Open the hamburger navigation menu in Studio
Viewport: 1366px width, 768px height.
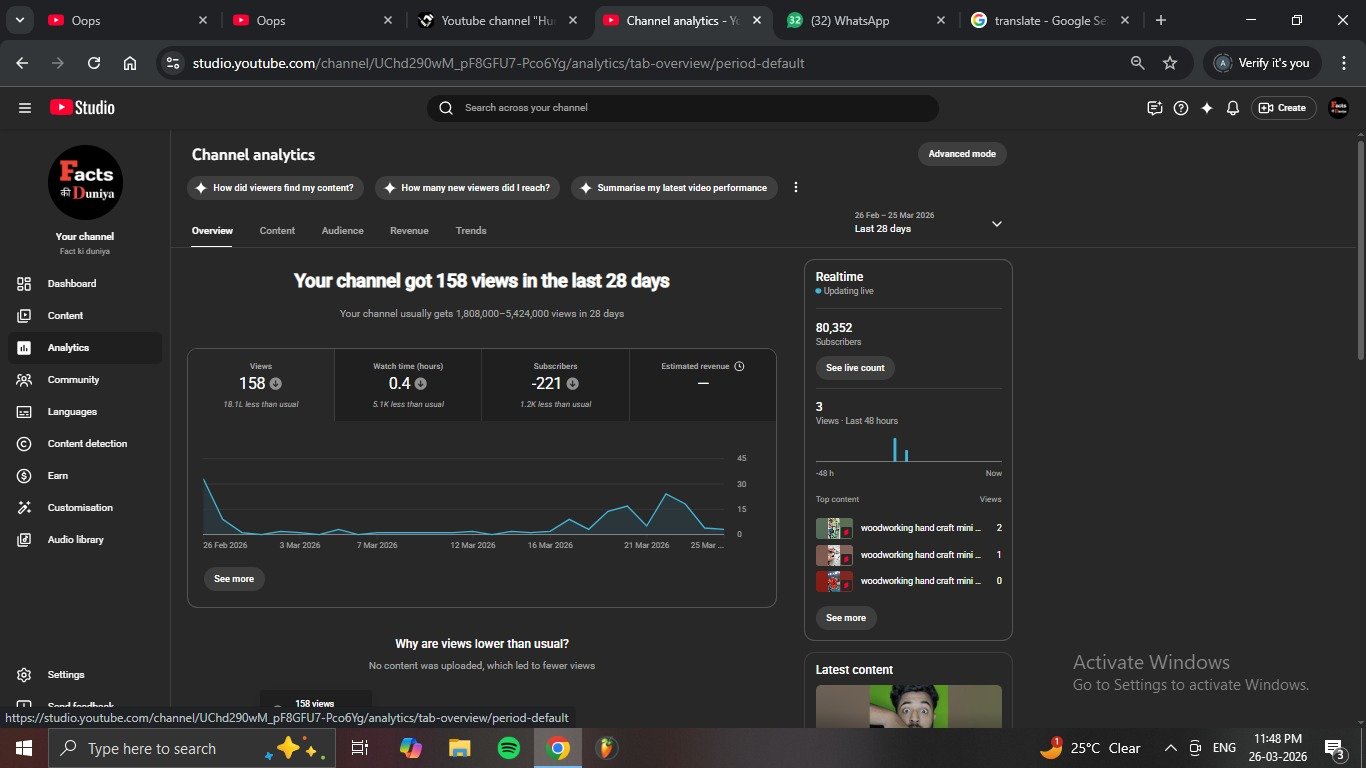25,108
